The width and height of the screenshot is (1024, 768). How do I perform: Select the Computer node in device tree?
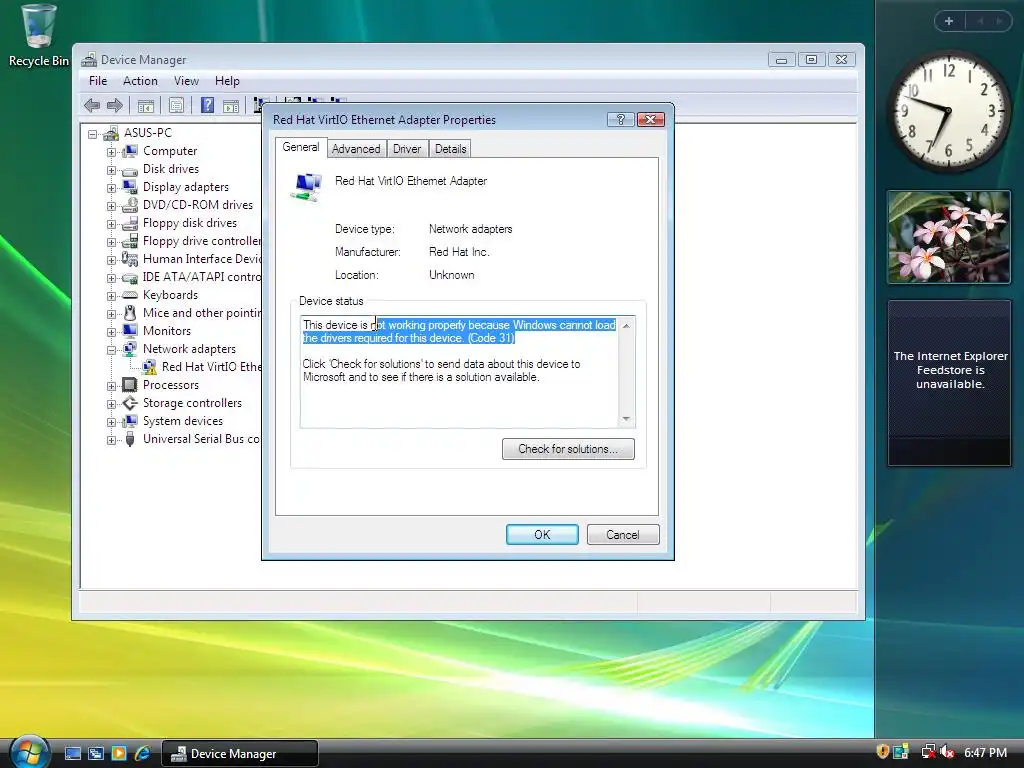coord(170,151)
